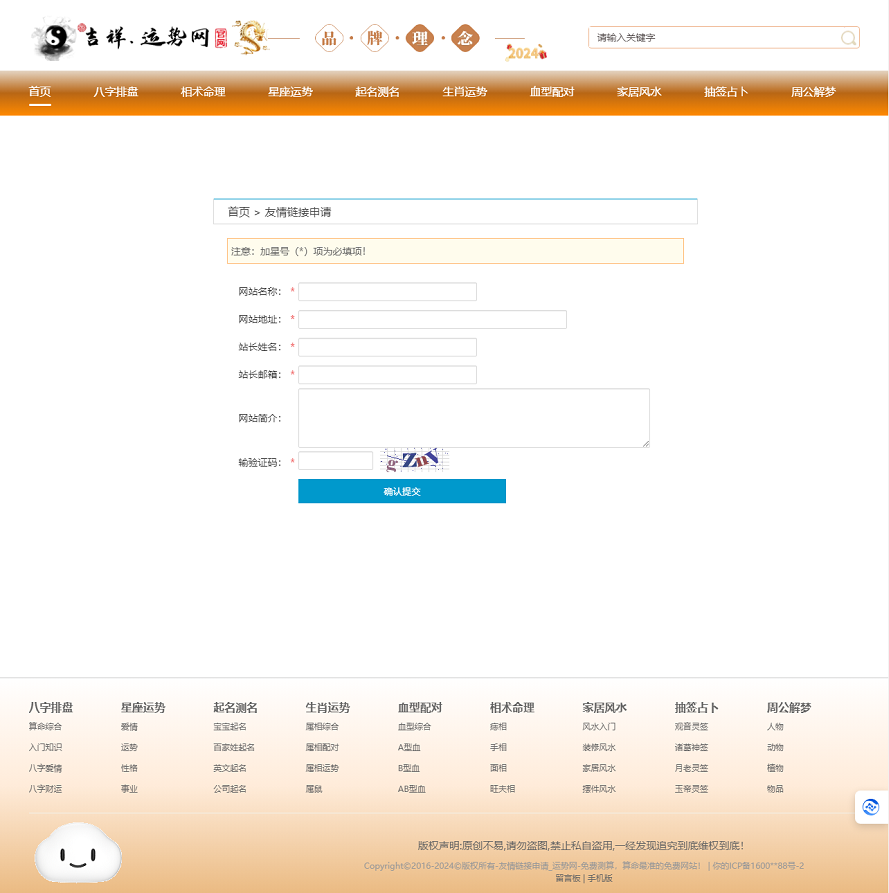Open the 玉帝灵签 footer link

[691, 789]
